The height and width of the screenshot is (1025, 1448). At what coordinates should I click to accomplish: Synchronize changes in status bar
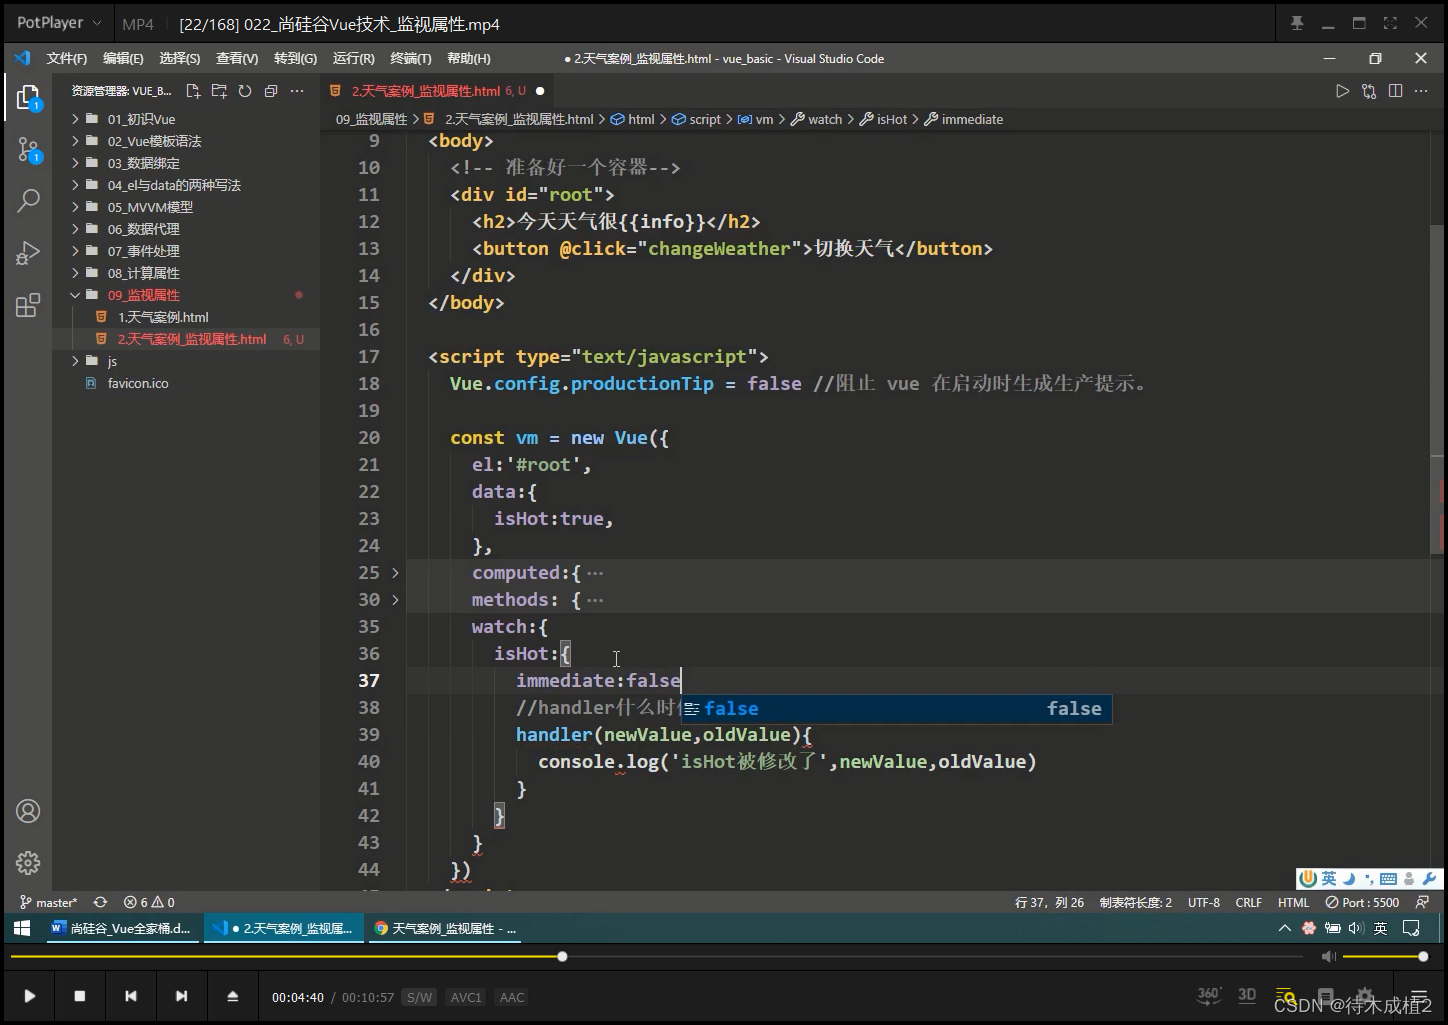100,902
